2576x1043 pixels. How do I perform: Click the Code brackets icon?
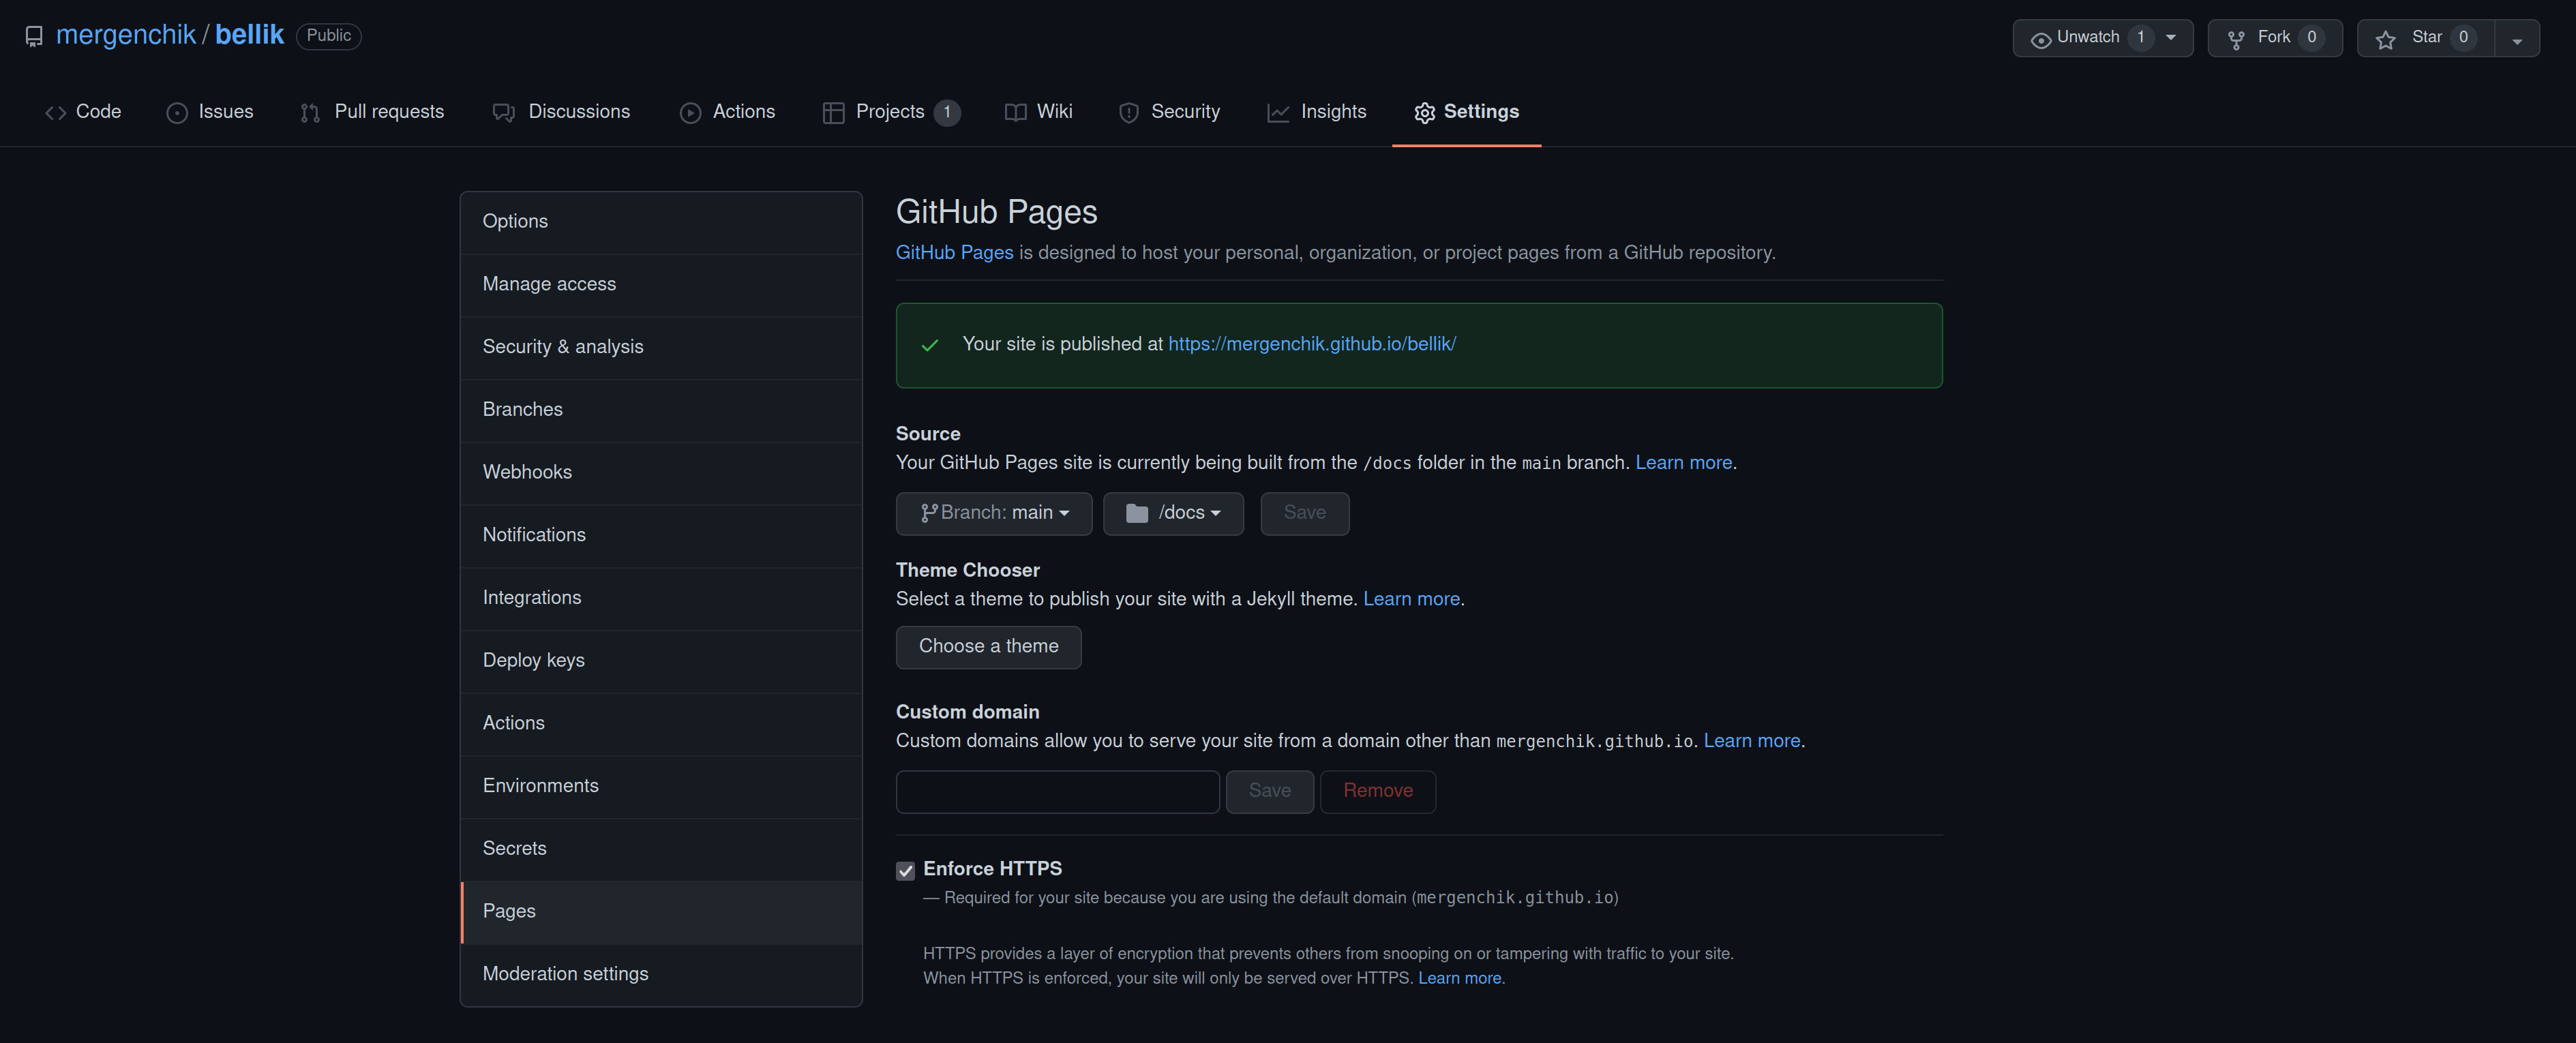[56, 113]
